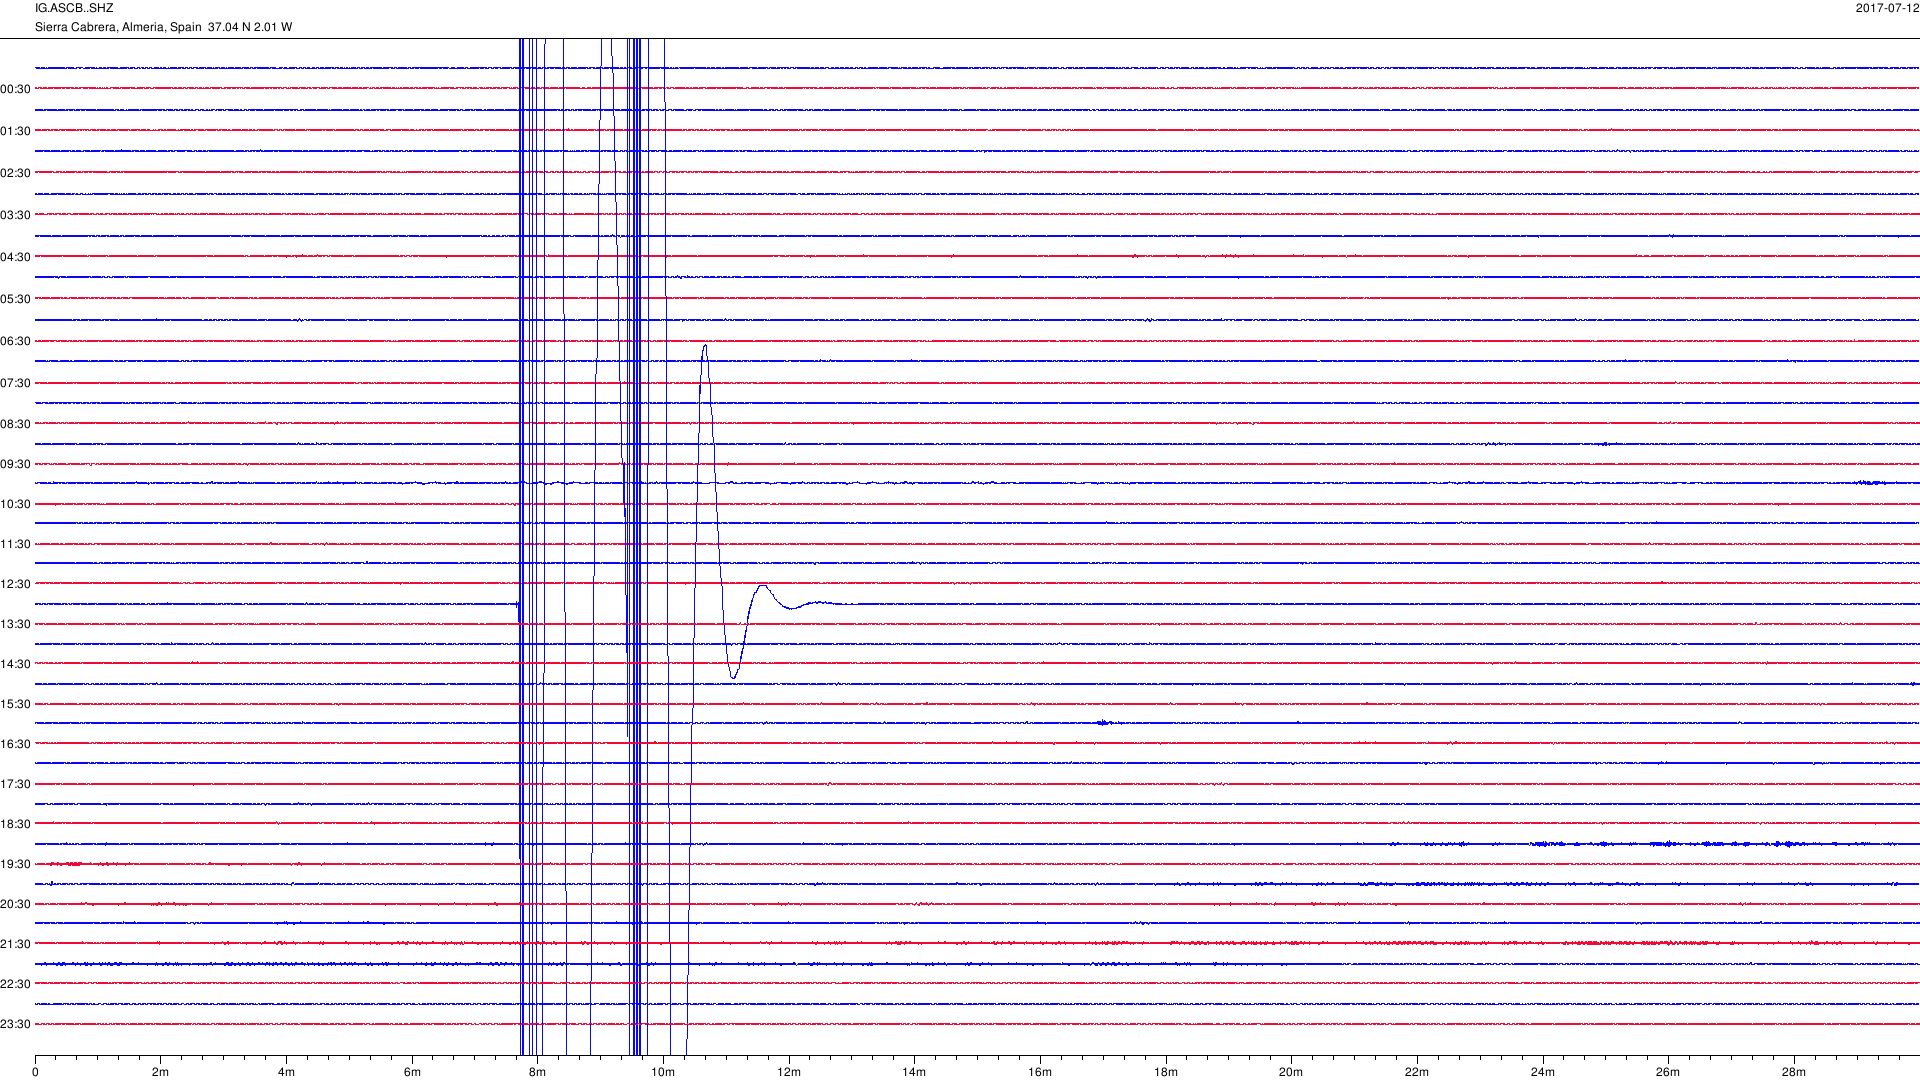Image resolution: width=1920 pixels, height=1080 pixels.
Task: Click the 14m tick label on time axis
Action: [x=914, y=1072]
